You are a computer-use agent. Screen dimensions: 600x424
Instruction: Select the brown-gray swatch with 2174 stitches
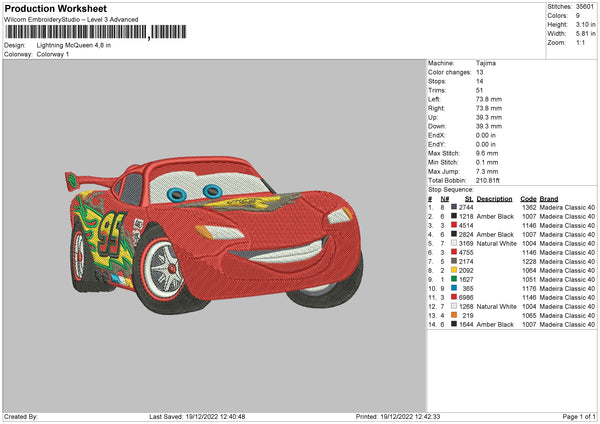tap(455, 261)
